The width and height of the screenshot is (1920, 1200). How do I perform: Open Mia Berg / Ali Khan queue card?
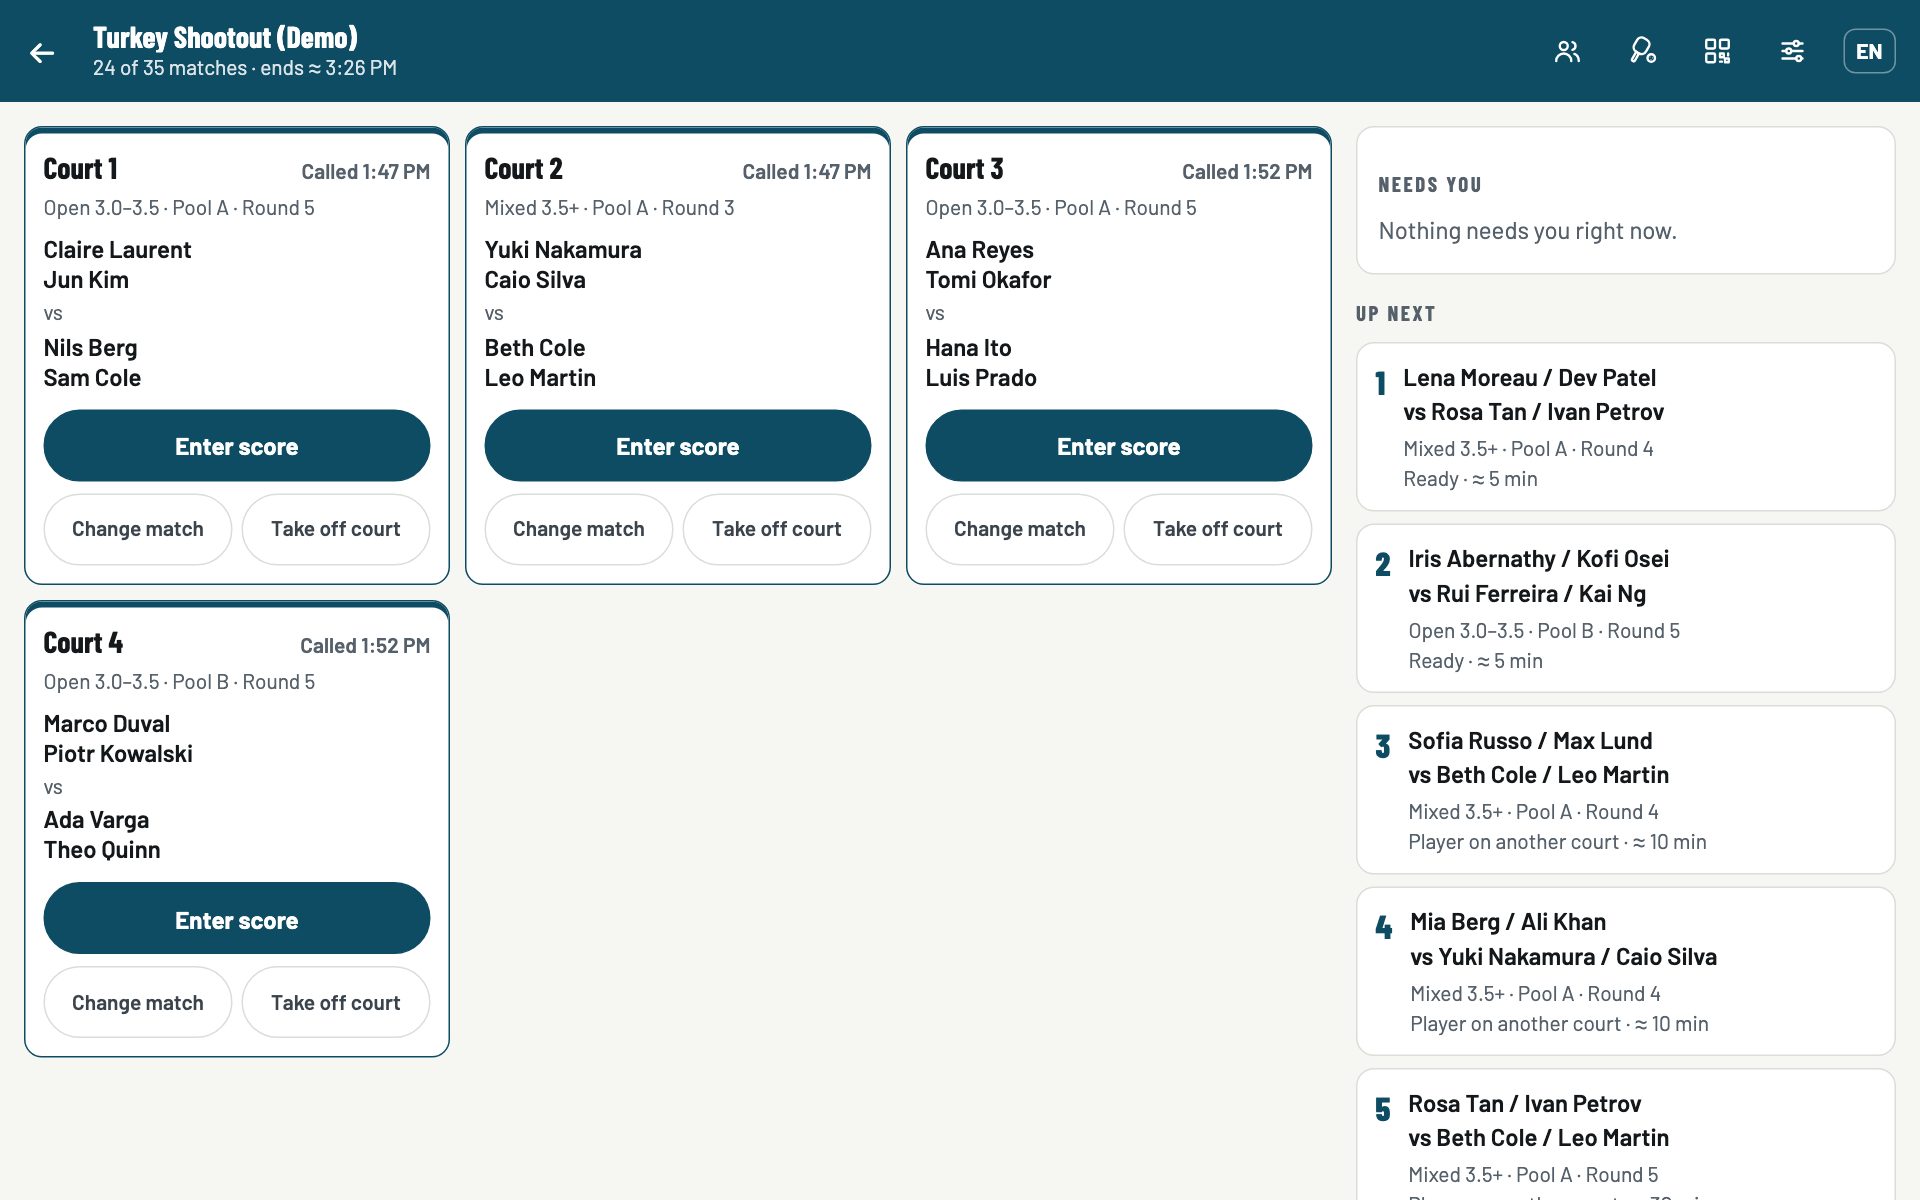pos(1625,971)
